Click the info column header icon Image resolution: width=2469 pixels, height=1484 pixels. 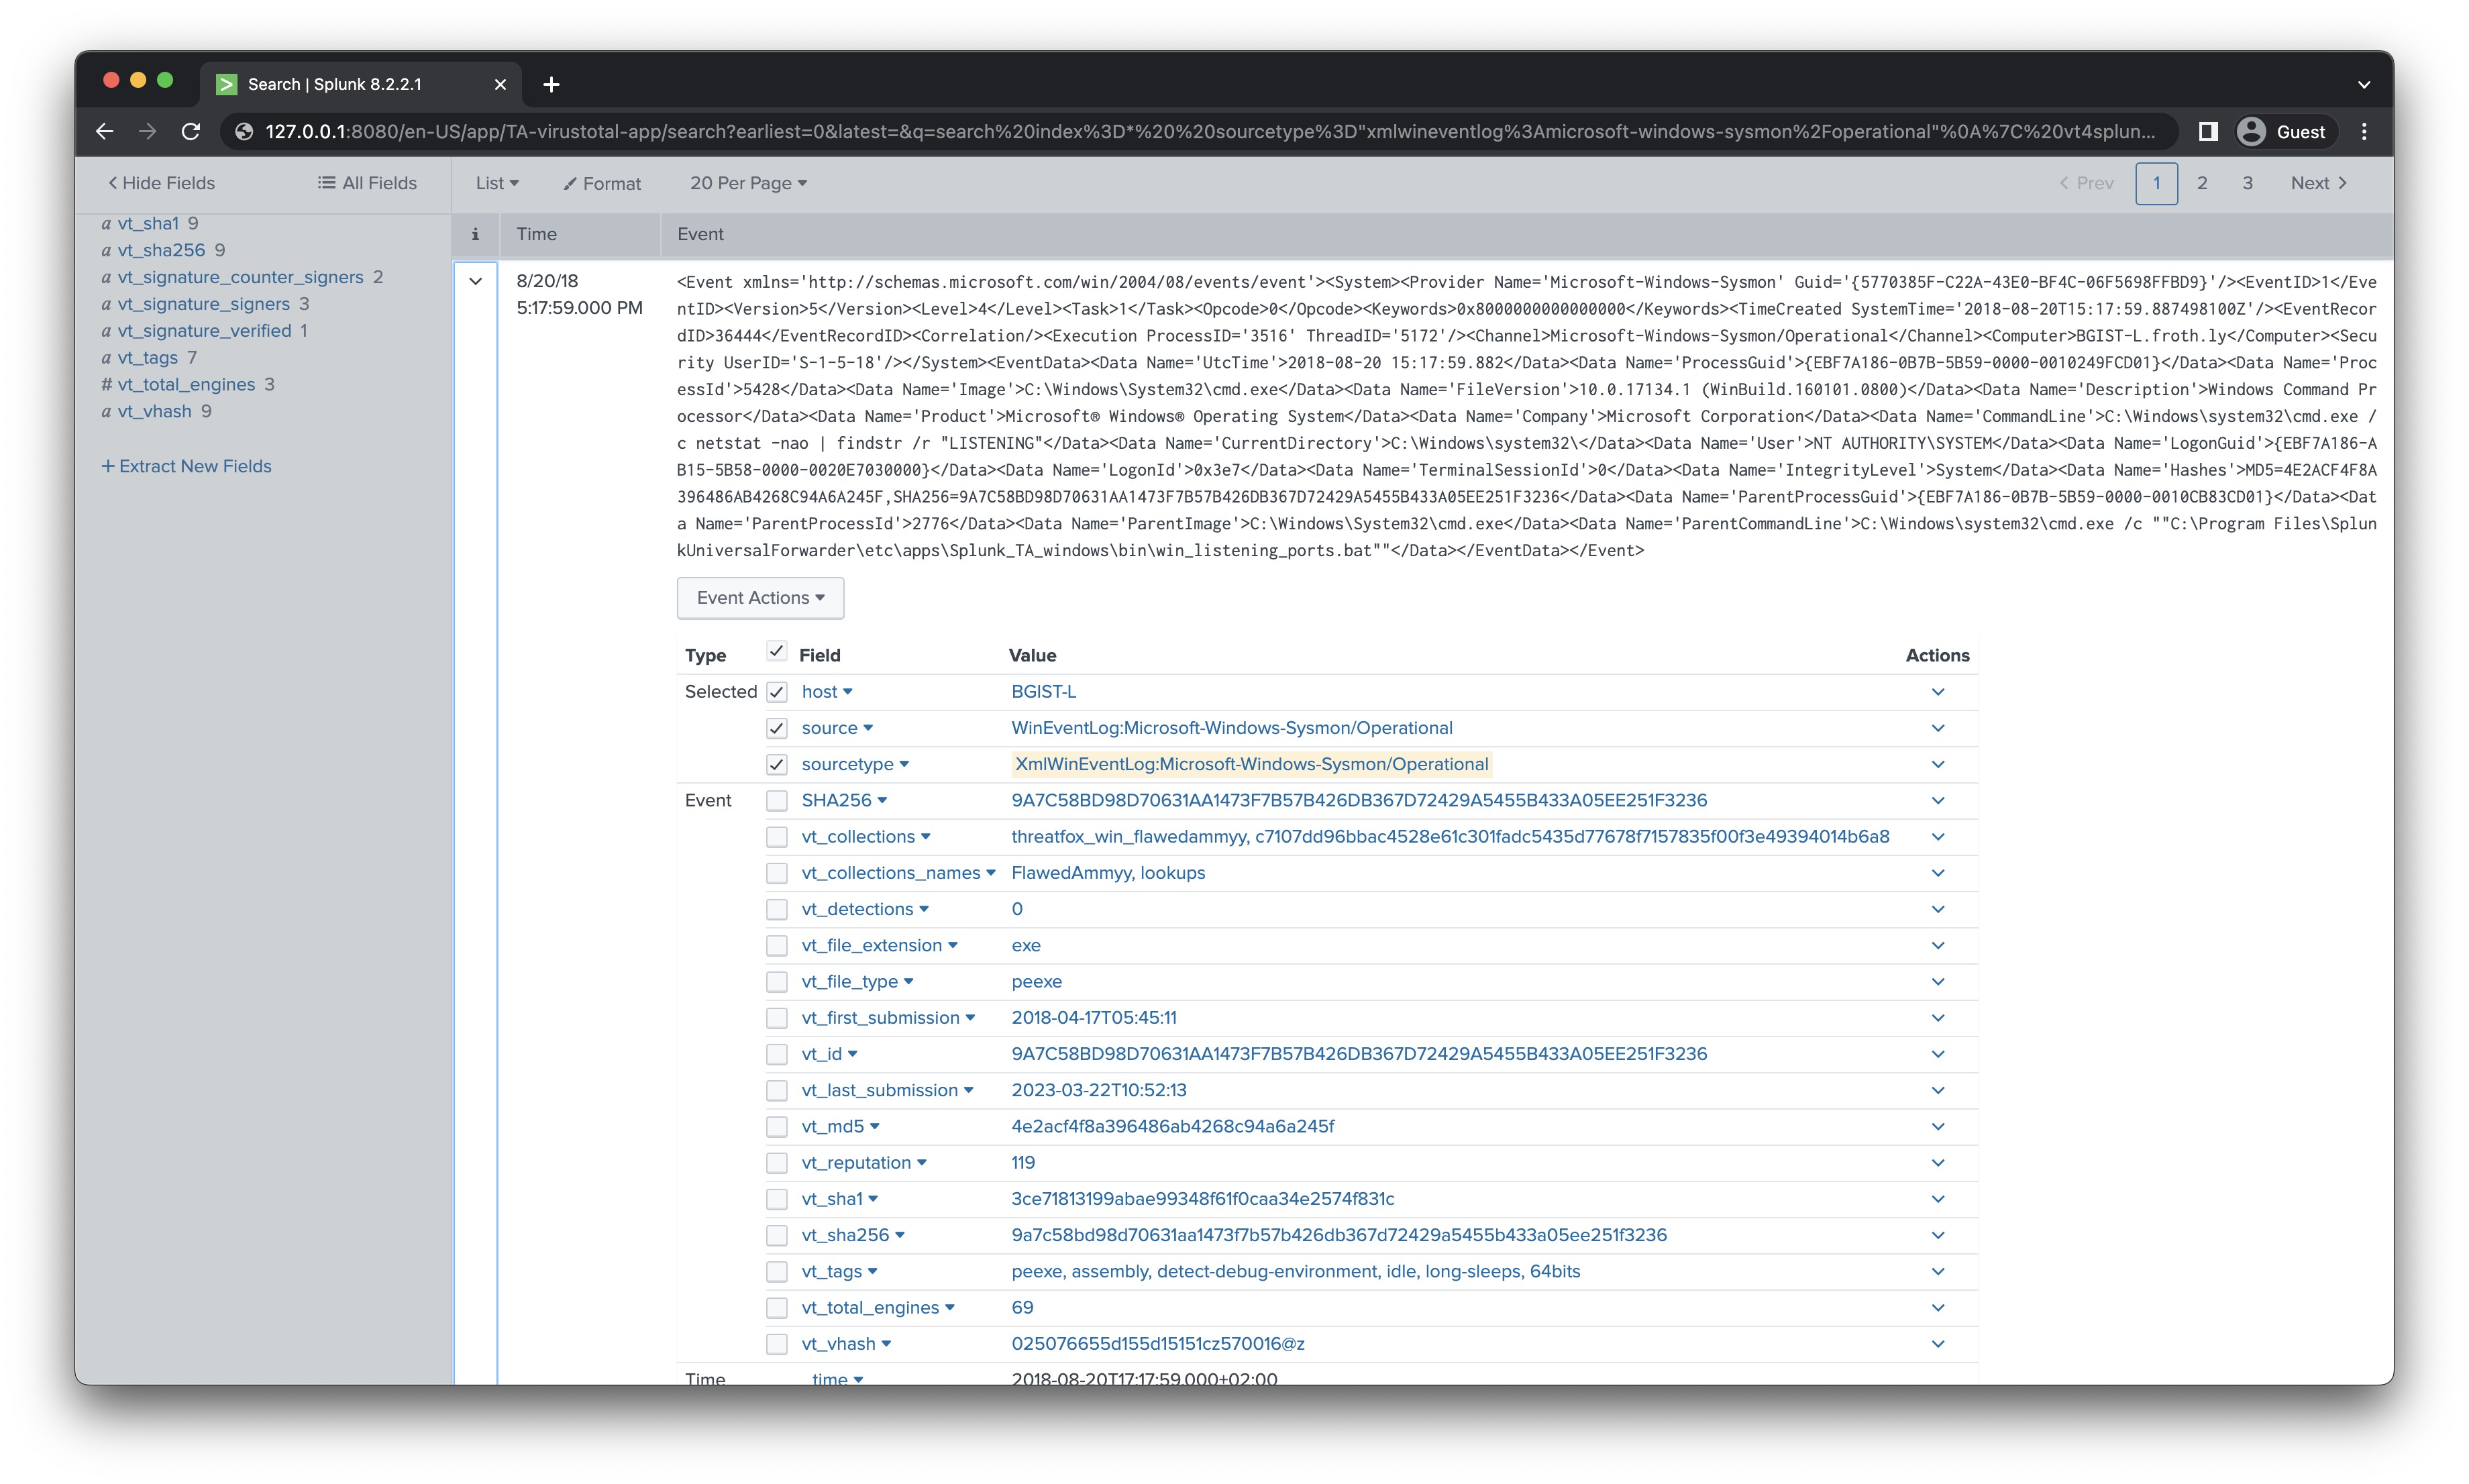pos(475,234)
